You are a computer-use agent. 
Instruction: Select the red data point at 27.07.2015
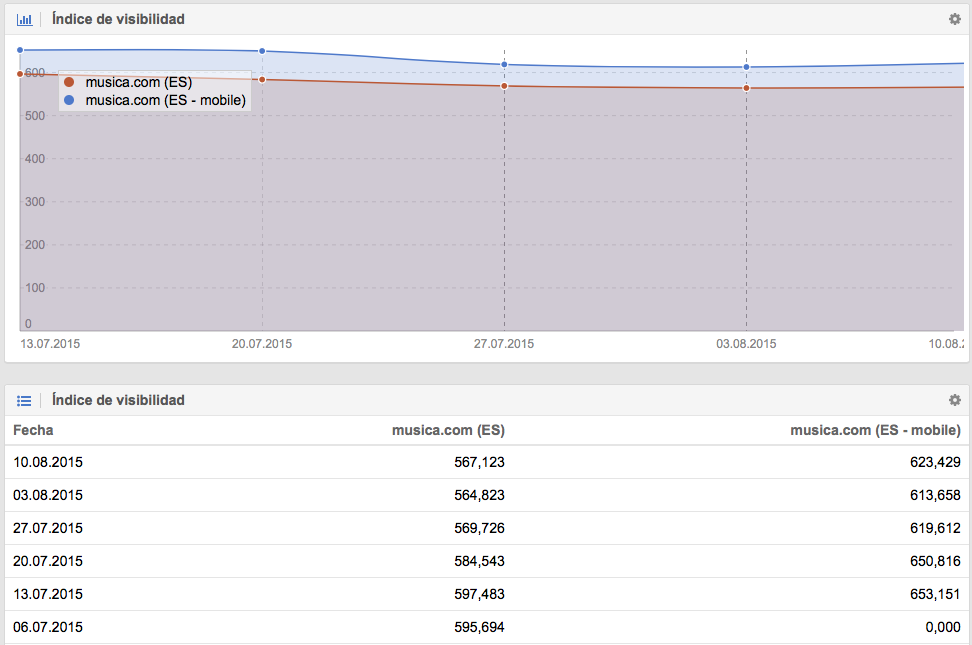(504, 86)
